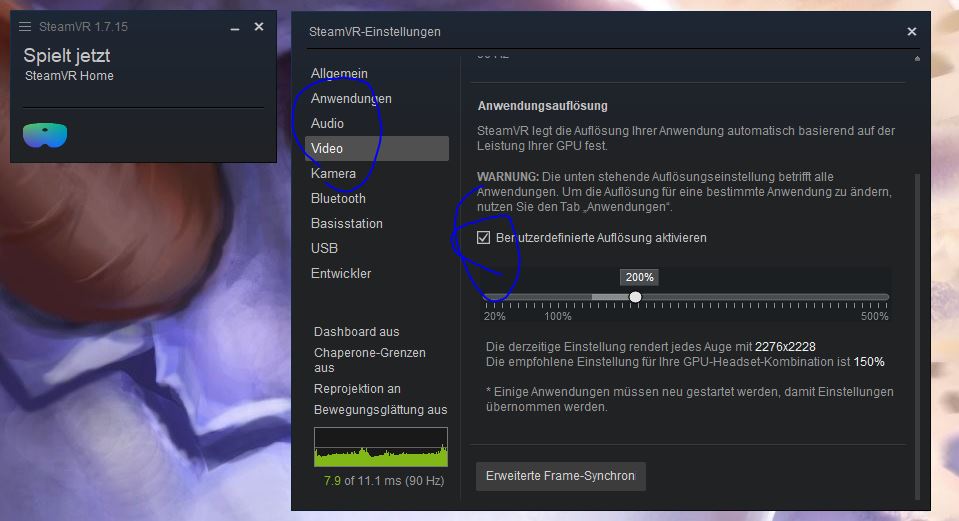Viewport: 959px width, 521px height.
Task: Click Bewegungsglättung aus status link
Action: click(x=380, y=410)
